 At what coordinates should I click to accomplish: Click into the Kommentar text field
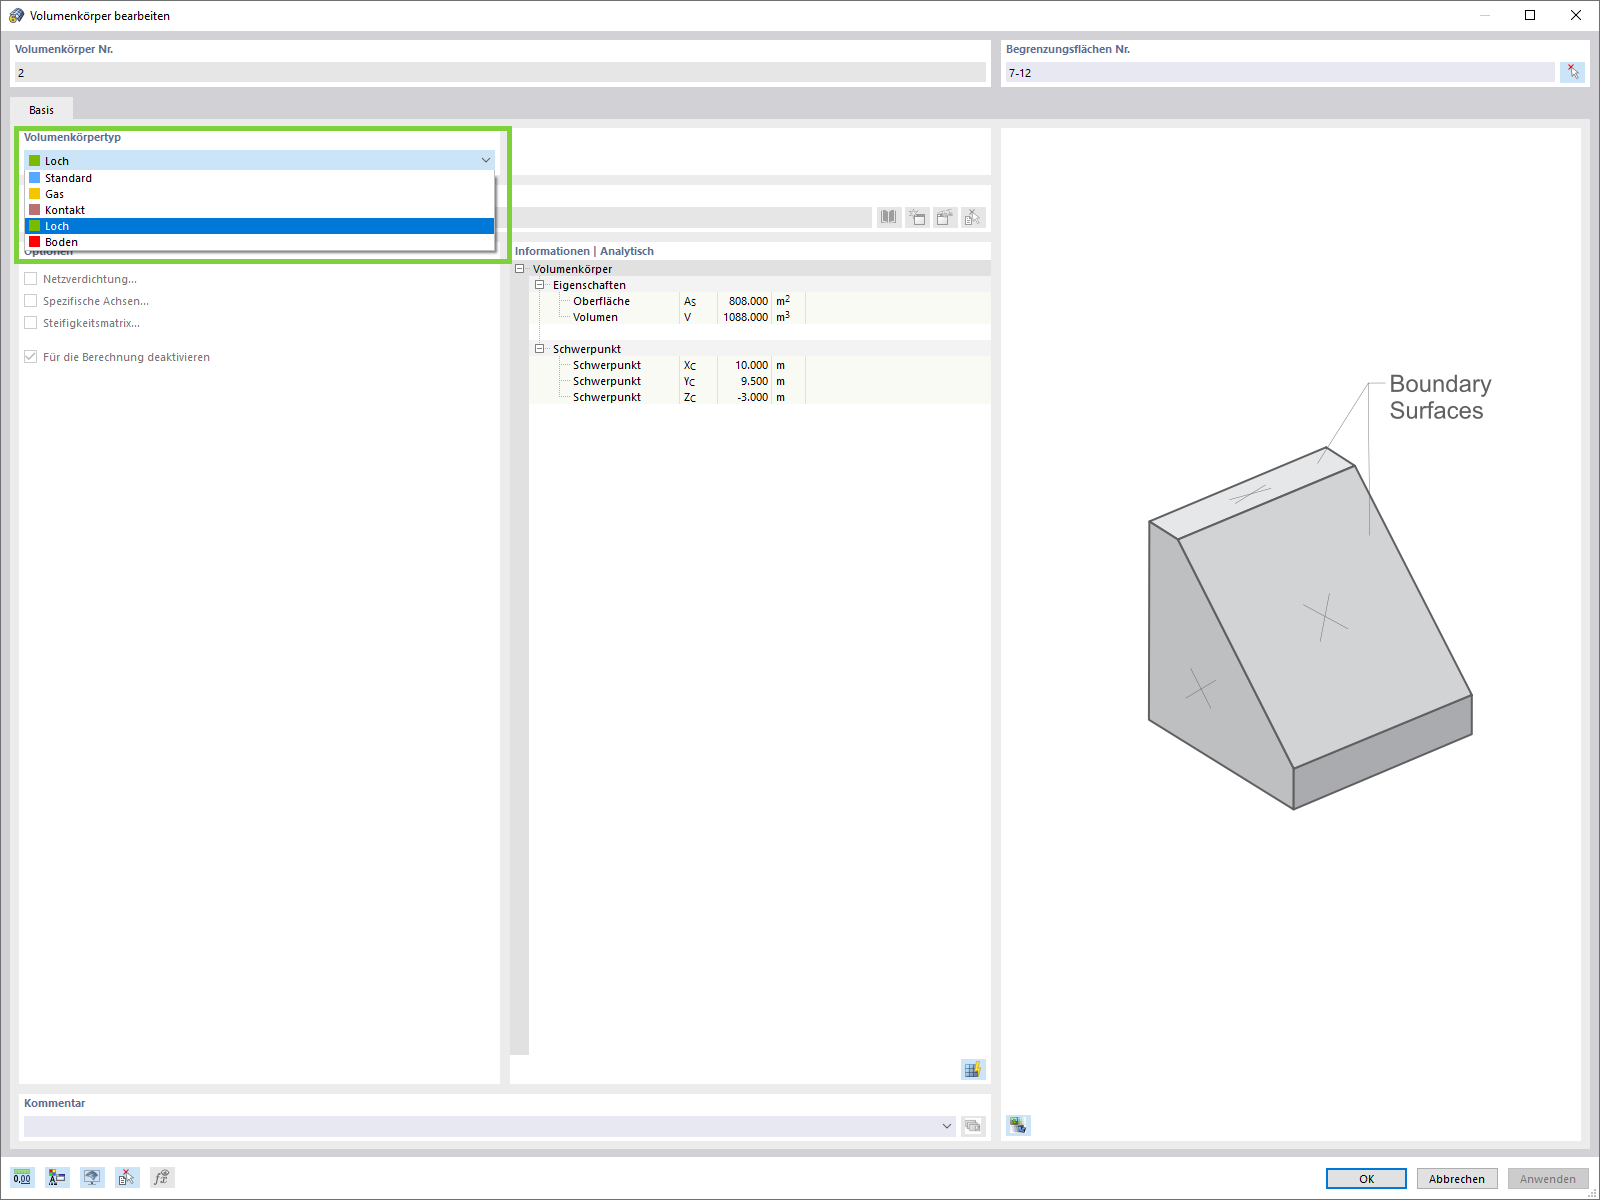pyautogui.click(x=481, y=1126)
